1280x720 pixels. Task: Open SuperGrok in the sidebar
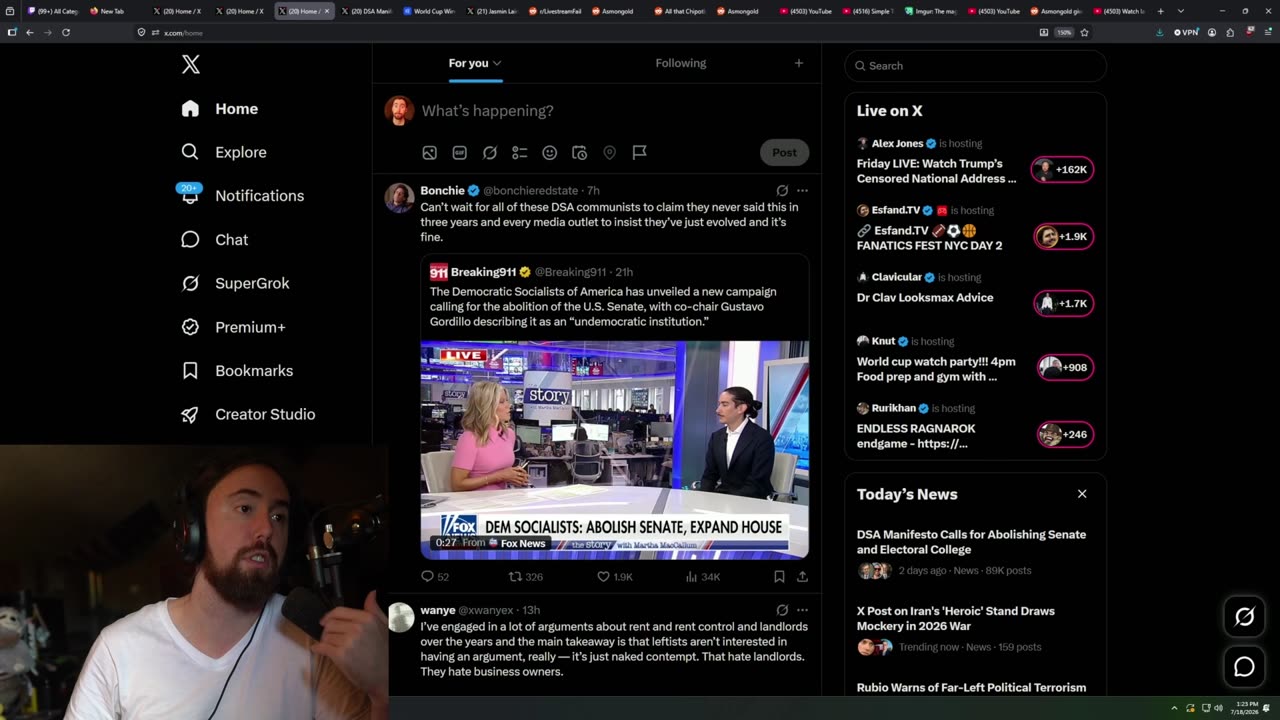(x=235, y=283)
